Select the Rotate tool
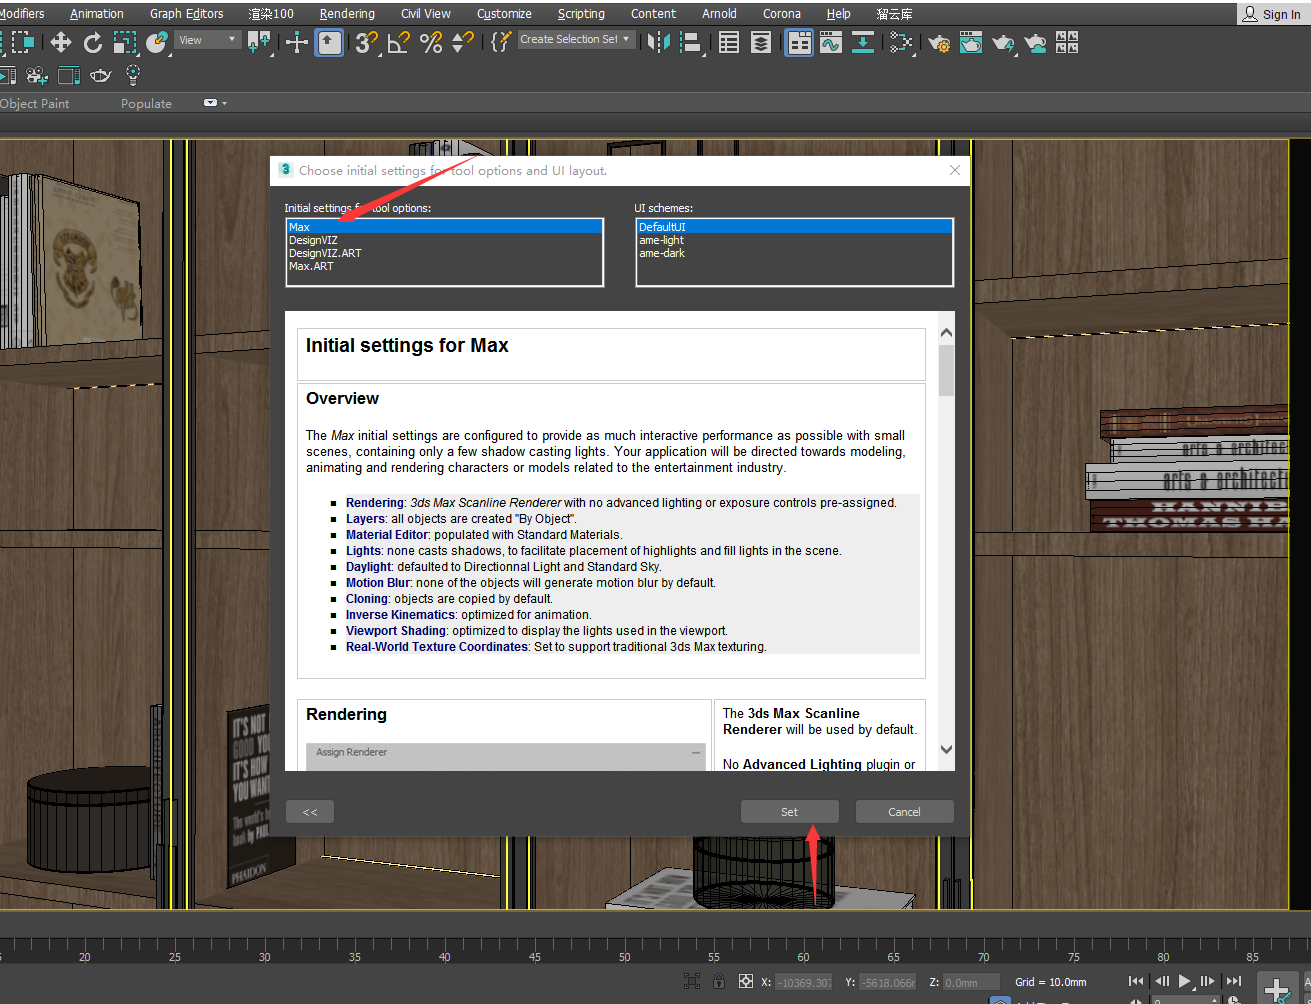Image resolution: width=1311 pixels, height=1004 pixels. (93, 42)
